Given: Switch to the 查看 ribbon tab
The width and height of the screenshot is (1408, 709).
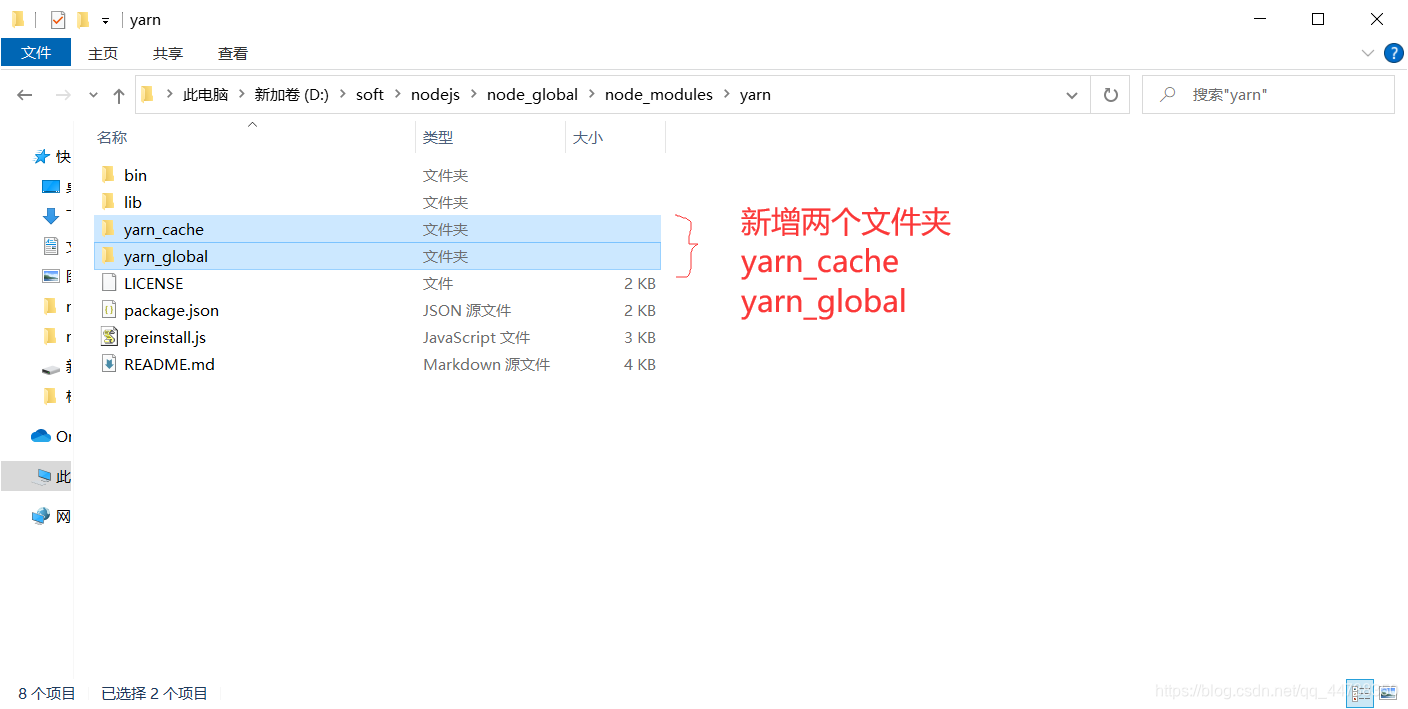Looking at the screenshot, I should tap(232, 53).
